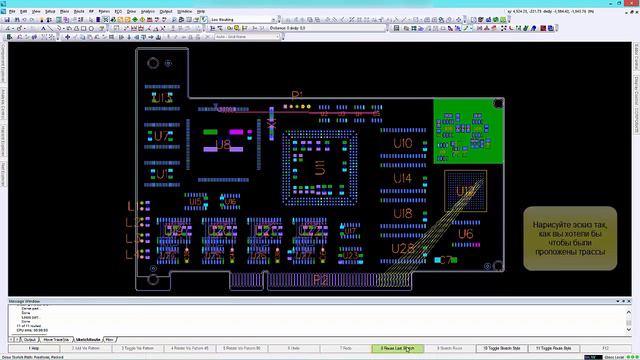The height and width of the screenshot is (360, 640).
Task: Open the Planes menu
Action: tap(104, 11)
